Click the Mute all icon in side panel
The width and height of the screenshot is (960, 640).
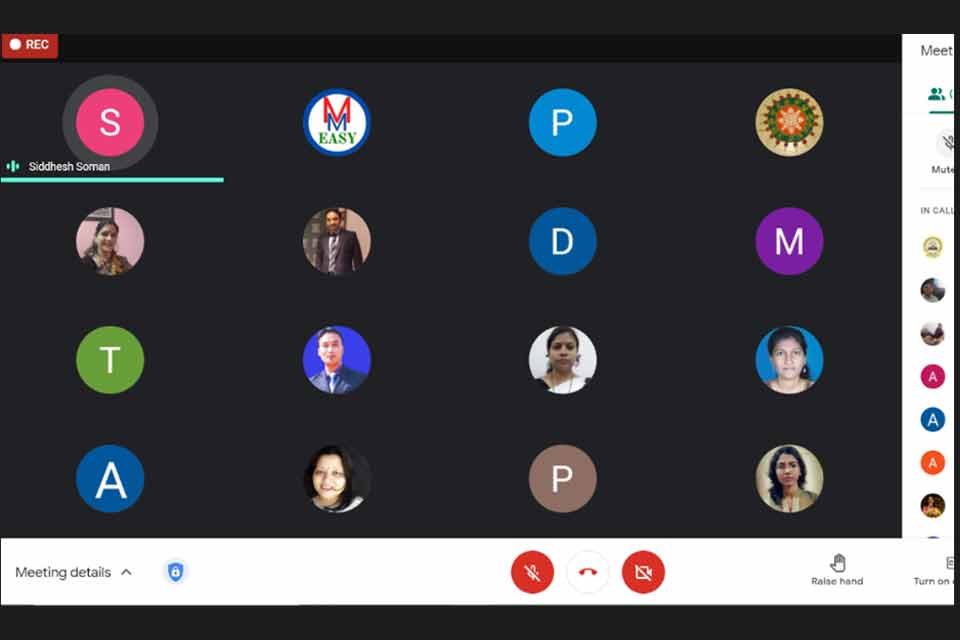947,144
